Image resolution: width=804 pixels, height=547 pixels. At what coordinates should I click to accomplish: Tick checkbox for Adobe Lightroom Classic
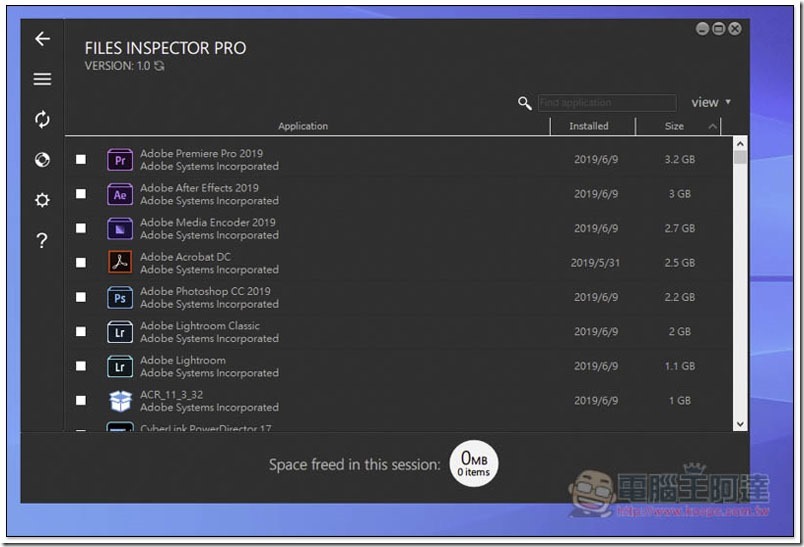[x=81, y=332]
